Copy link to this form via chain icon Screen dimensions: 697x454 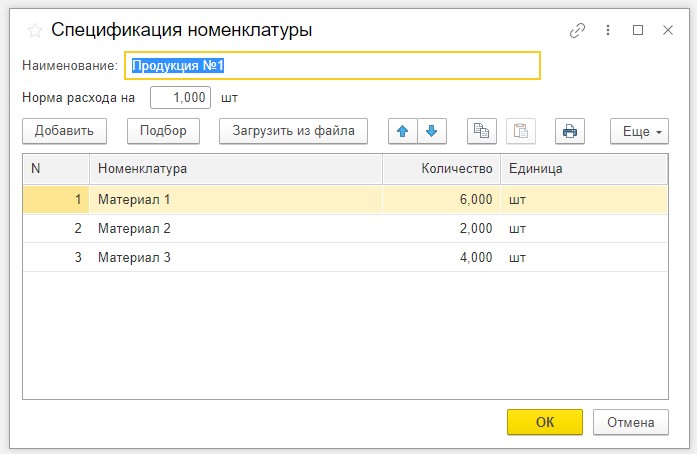click(x=577, y=30)
